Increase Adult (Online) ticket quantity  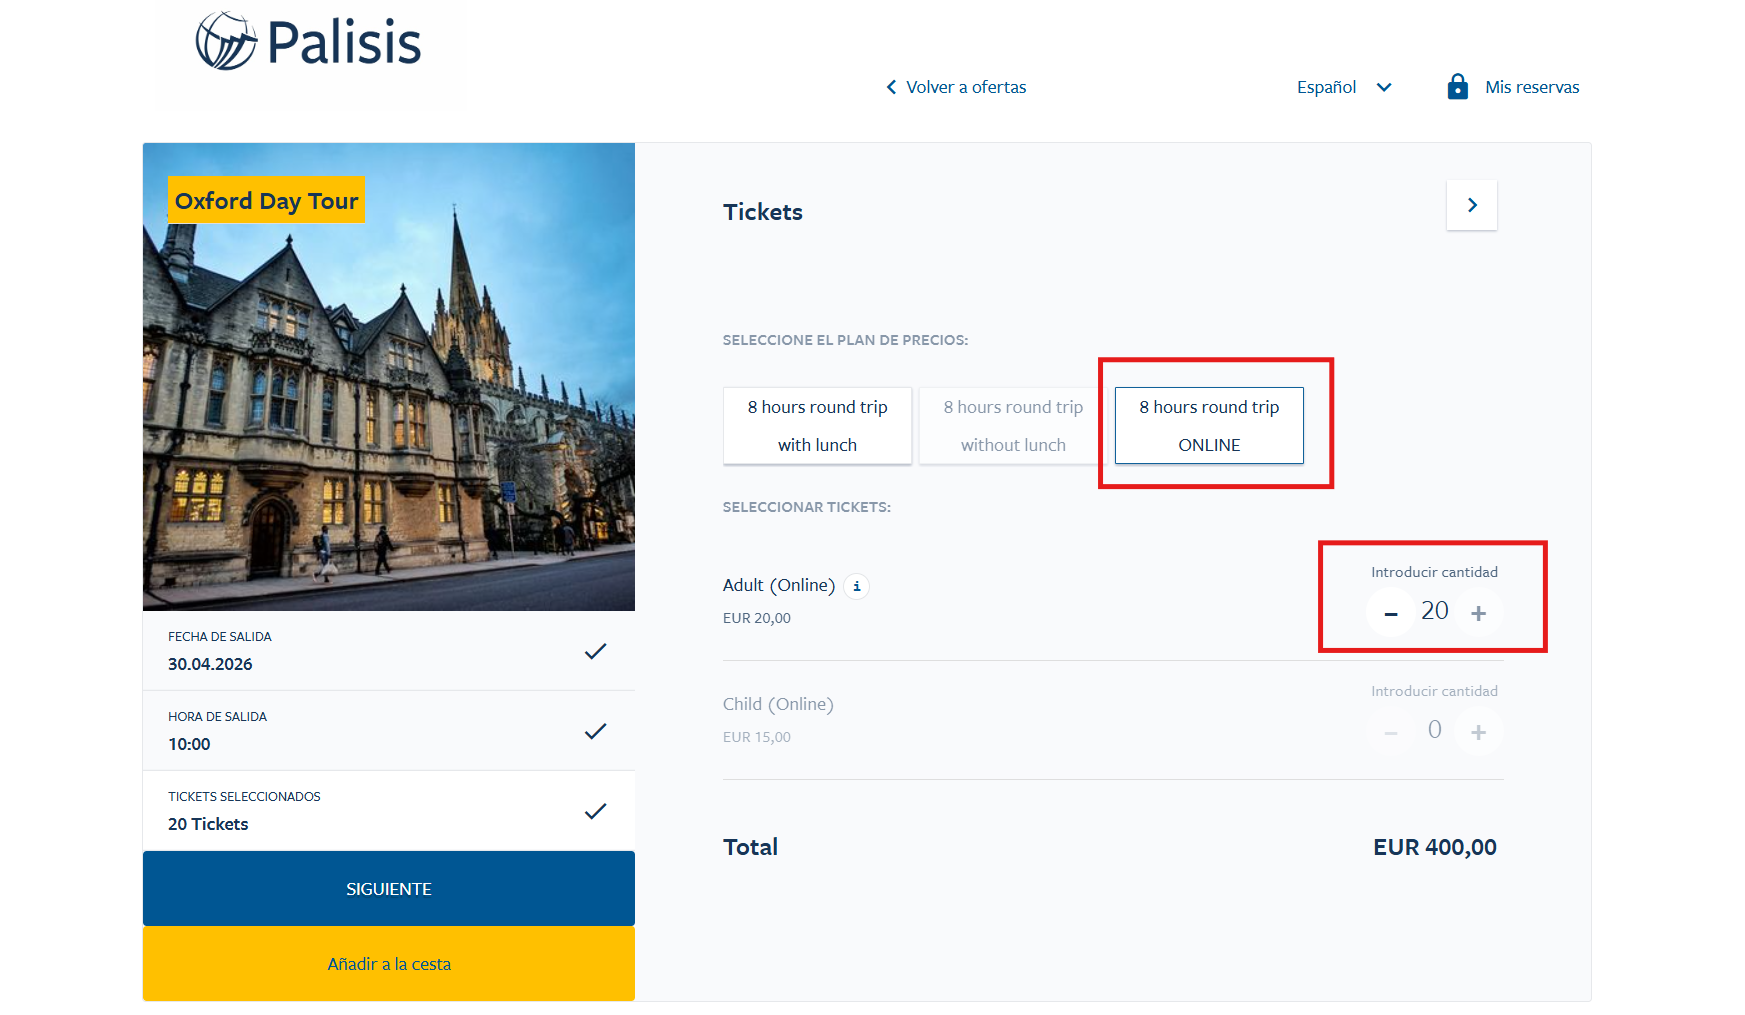1479,613
